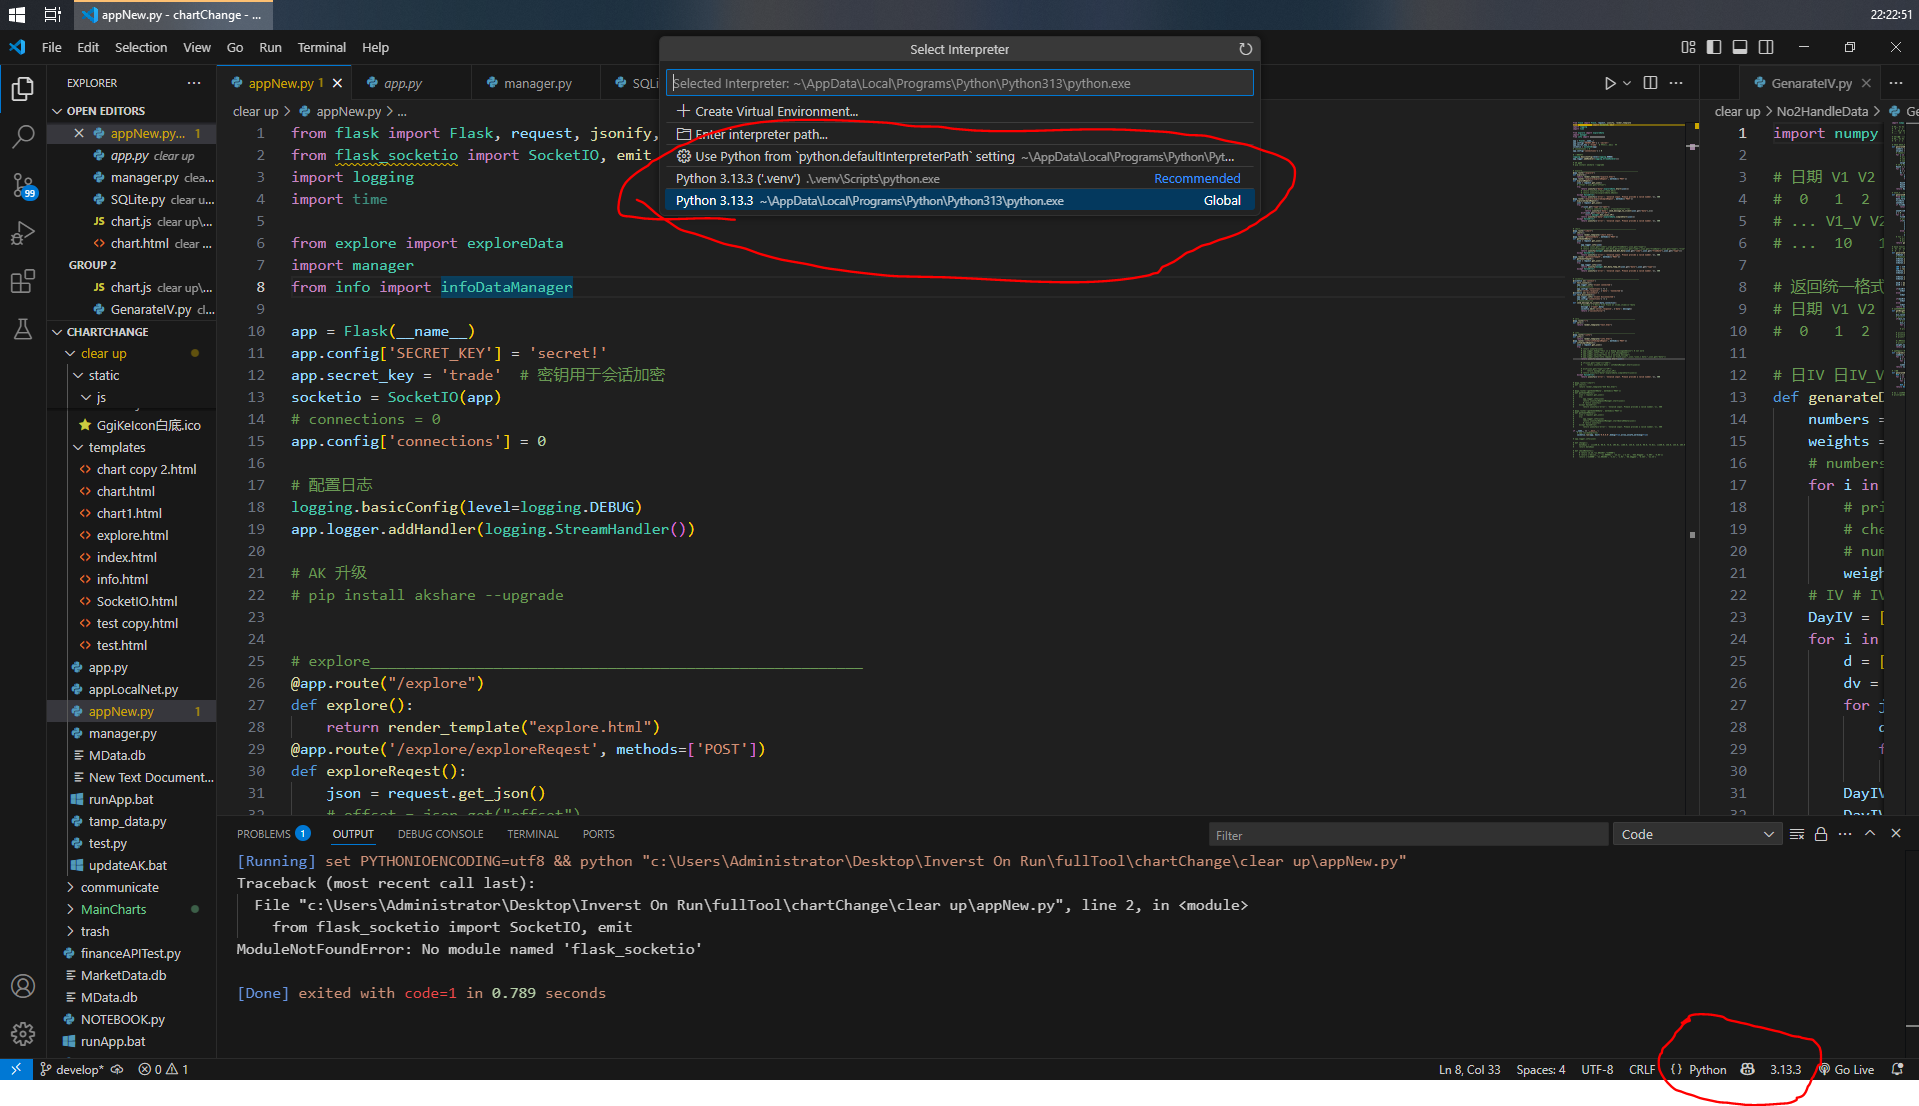
Task: Close the GenarateIV.py tab
Action: [x=1866, y=83]
